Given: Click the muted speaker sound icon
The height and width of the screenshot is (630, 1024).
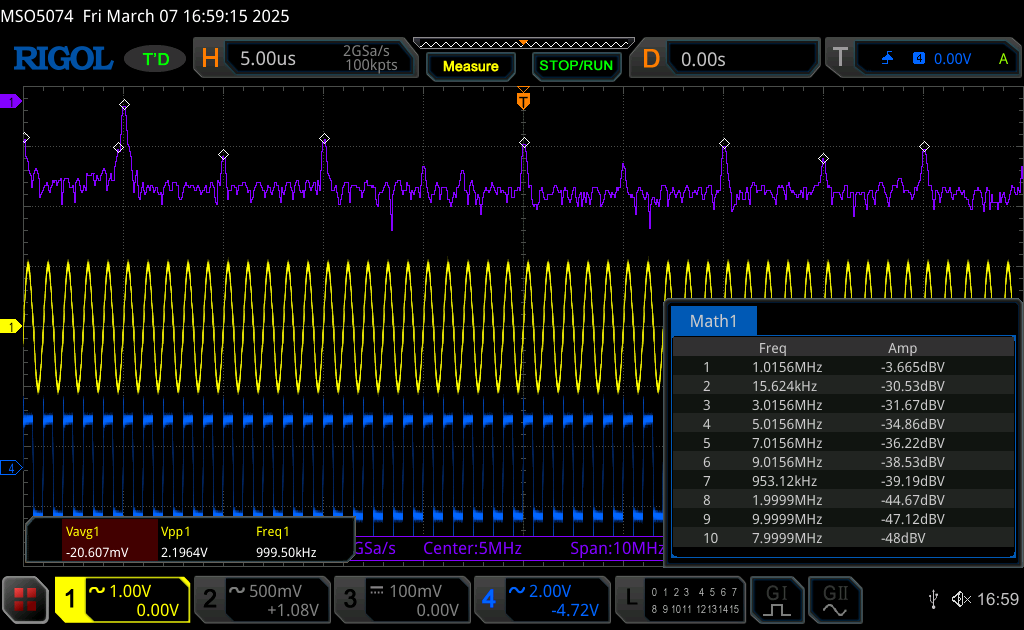Looking at the screenshot, I should click(961, 599).
